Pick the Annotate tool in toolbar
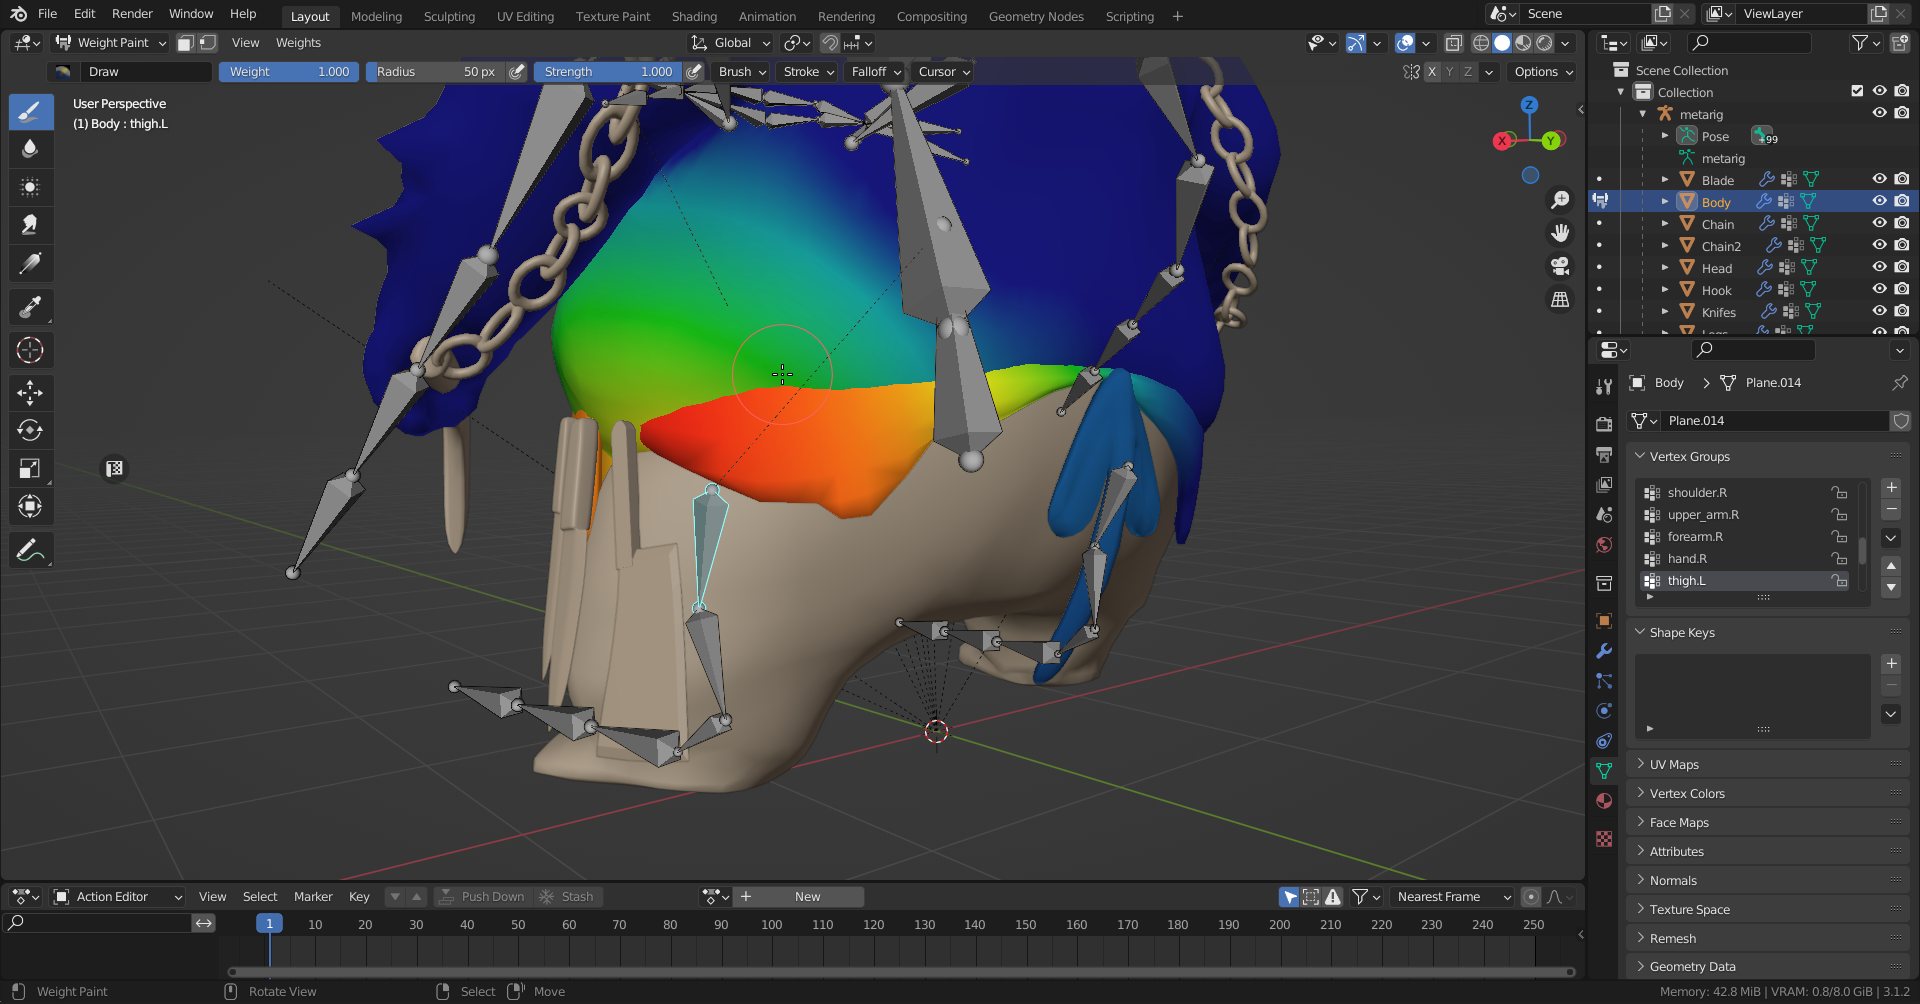1920x1004 pixels. pyautogui.click(x=30, y=550)
